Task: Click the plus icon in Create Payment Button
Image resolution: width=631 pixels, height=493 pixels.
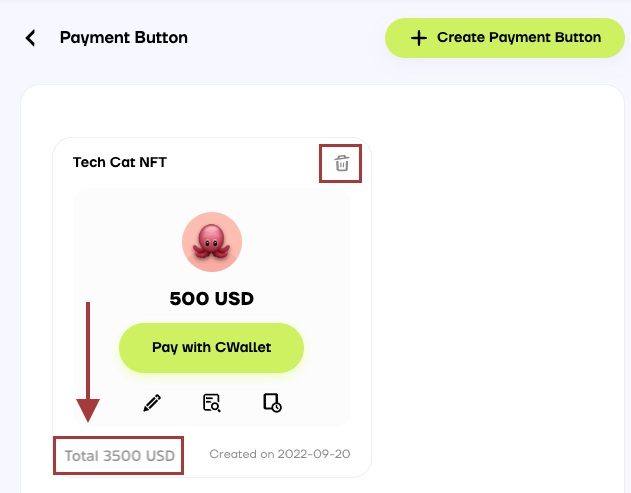Action: point(419,38)
